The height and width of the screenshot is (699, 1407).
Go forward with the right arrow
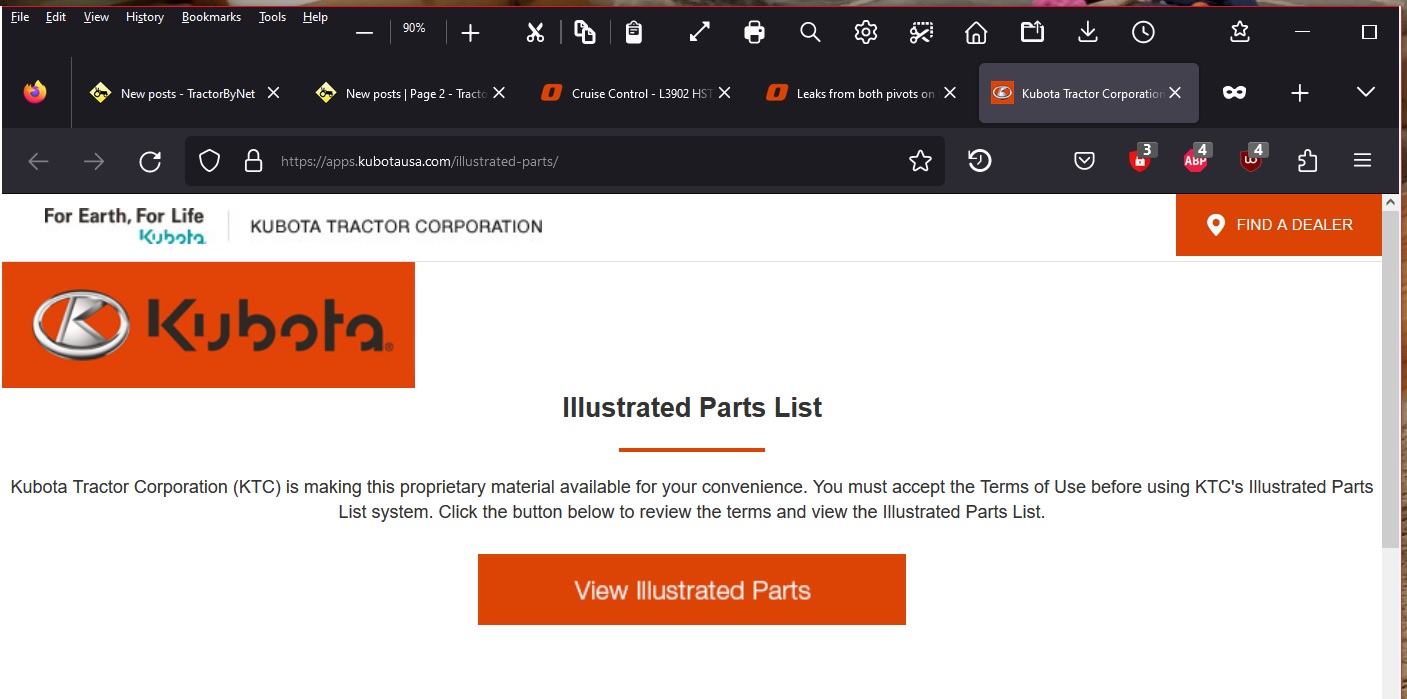[x=94, y=161]
